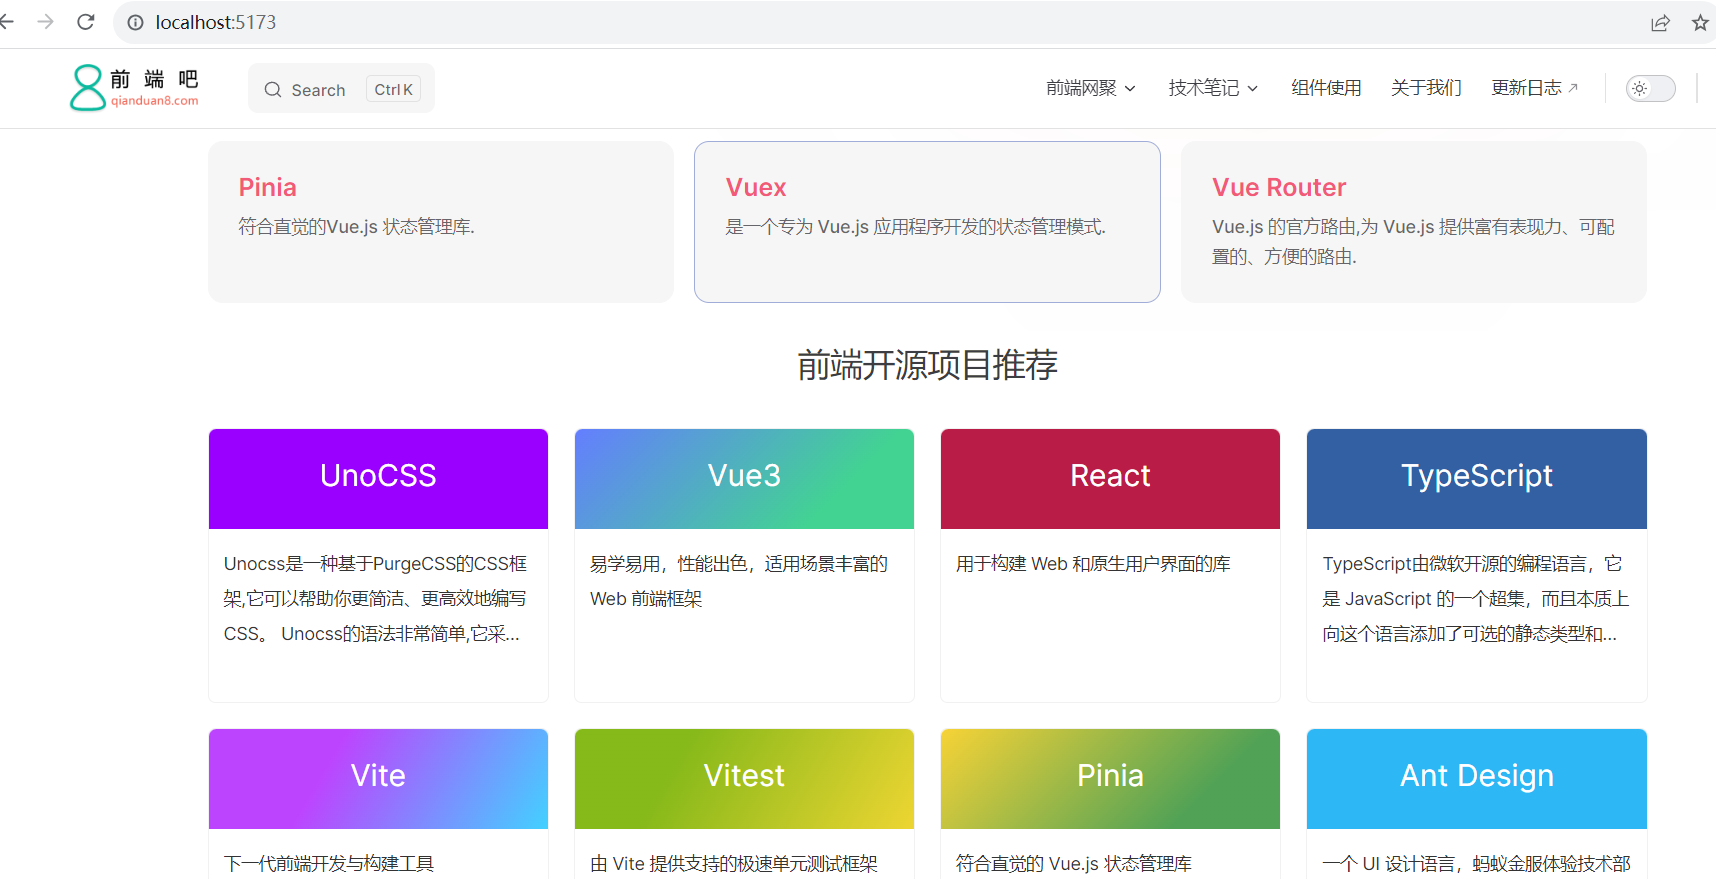Click the browser back arrow
This screenshot has height=879, width=1716.
click(x=7, y=22)
